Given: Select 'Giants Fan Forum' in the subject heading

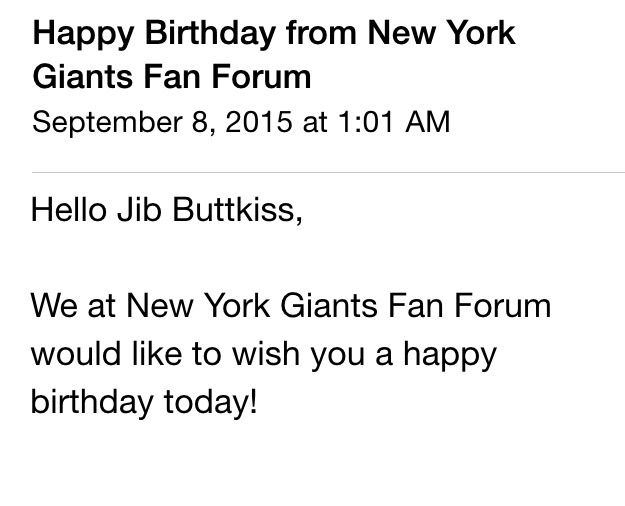Looking at the screenshot, I should pos(172,77).
